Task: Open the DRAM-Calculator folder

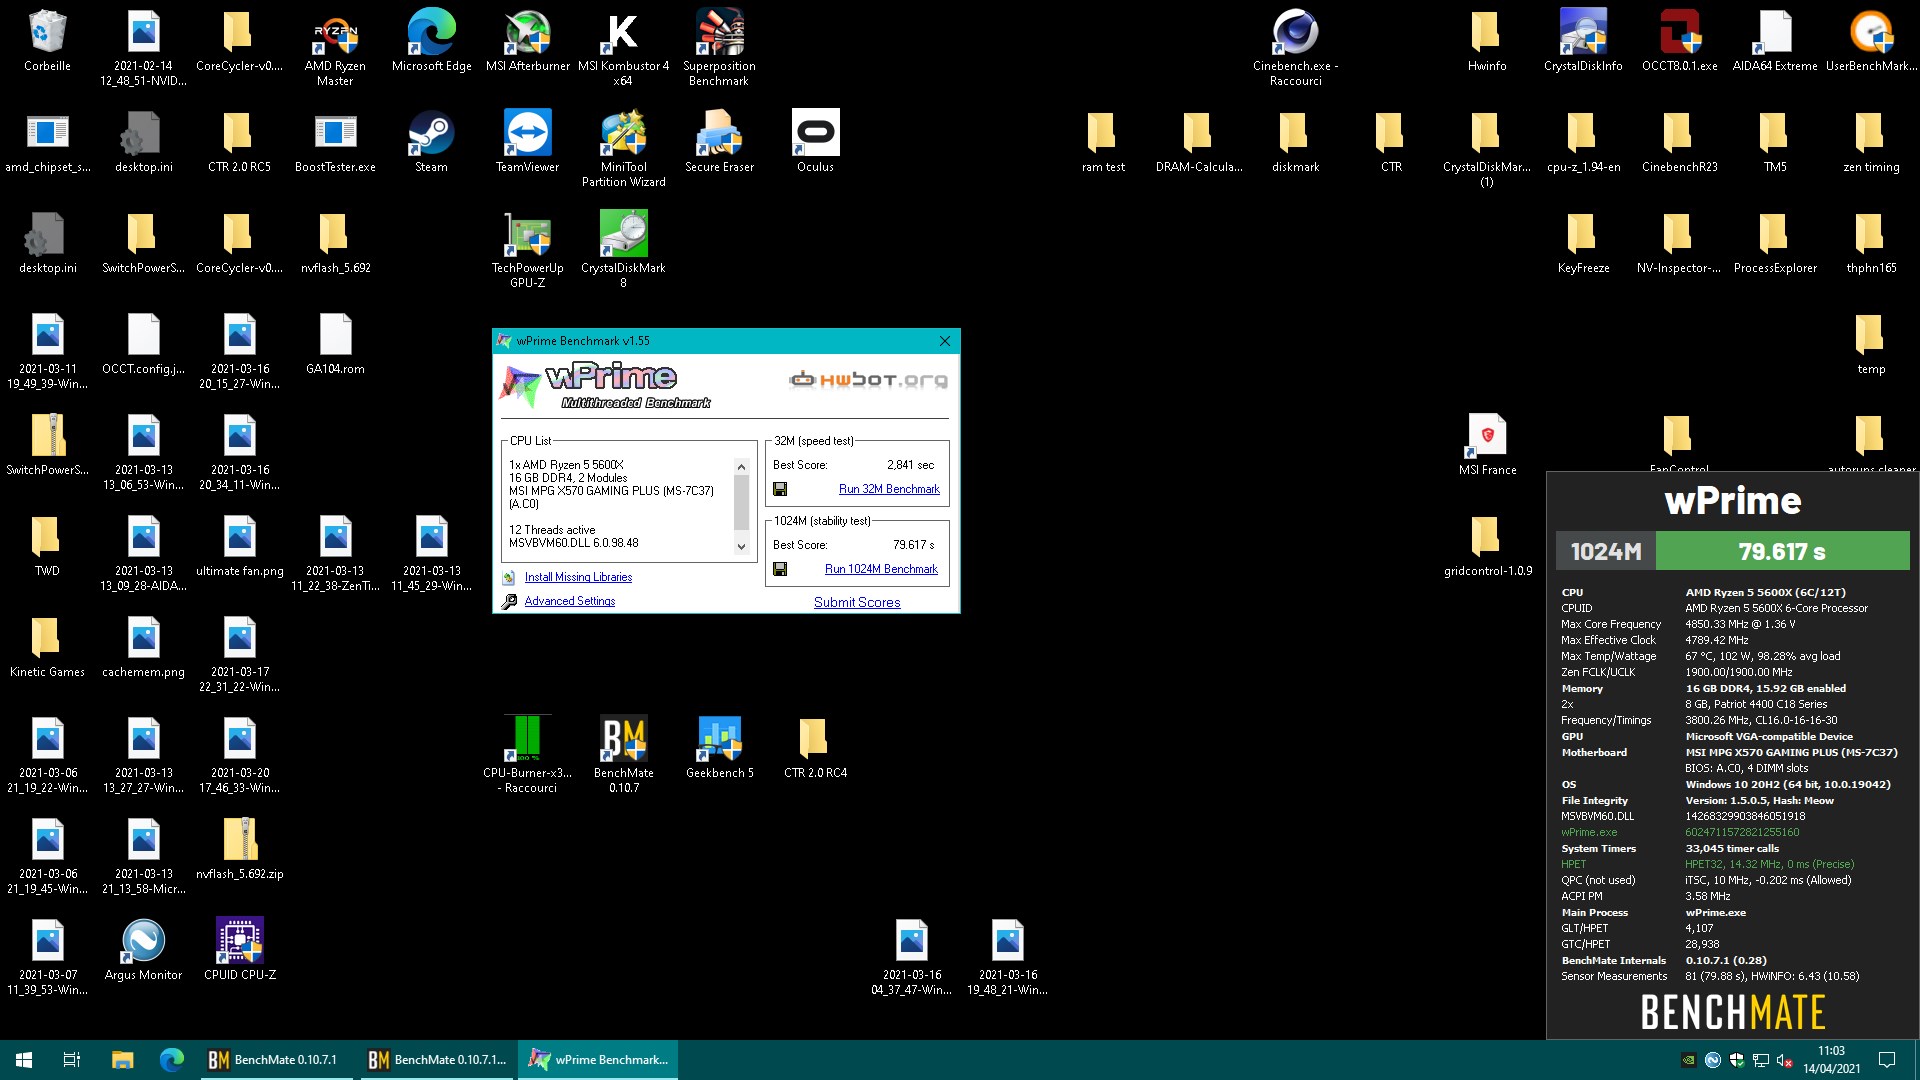Action: coord(1199,141)
